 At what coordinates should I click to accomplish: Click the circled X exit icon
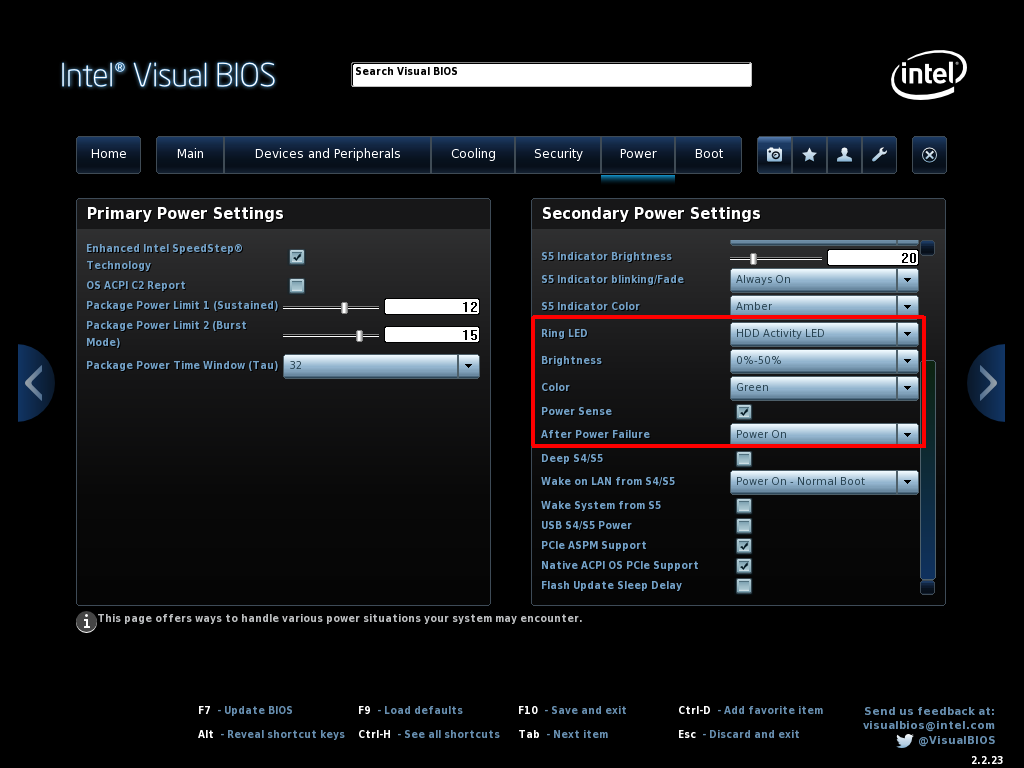pyautogui.click(x=929, y=155)
